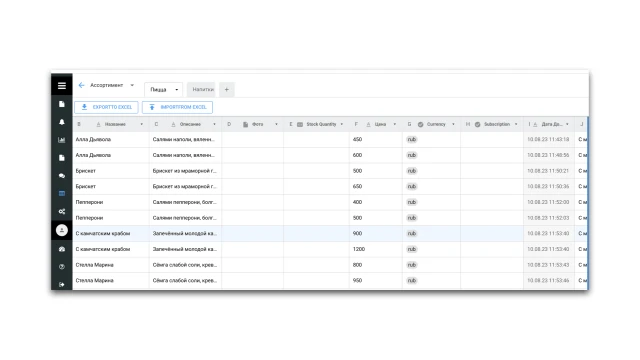Viewport: 640px width, 360px height.
Task: Click the logout icon at sidebar bottom
Action: click(x=62, y=284)
